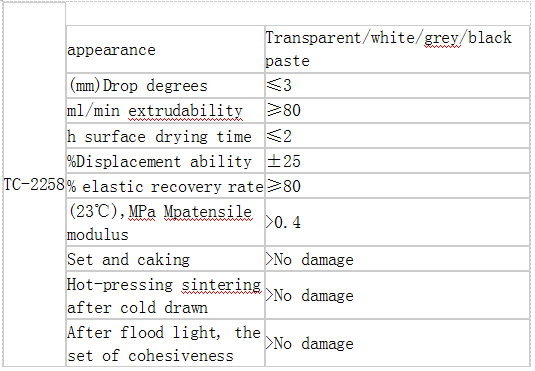The image size is (535, 371).
Task: Click the underlined word extrudability
Action: tap(185, 111)
